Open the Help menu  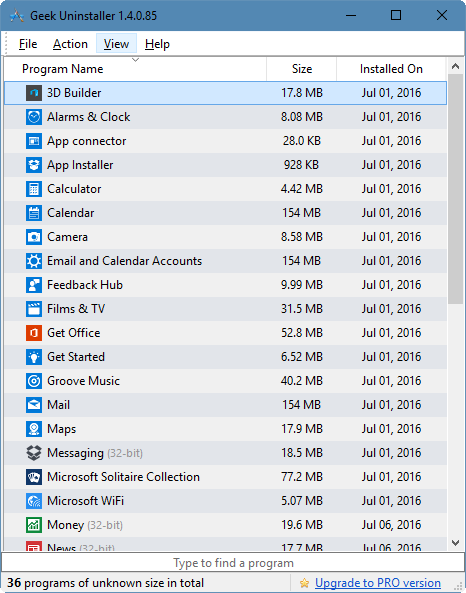157,44
